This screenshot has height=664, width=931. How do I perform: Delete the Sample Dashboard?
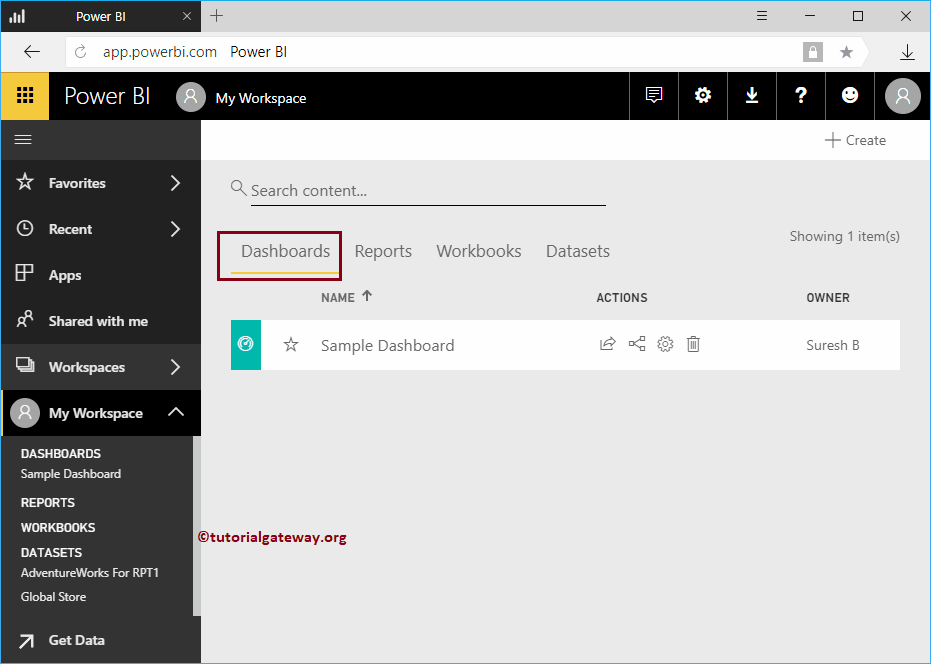tap(693, 344)
